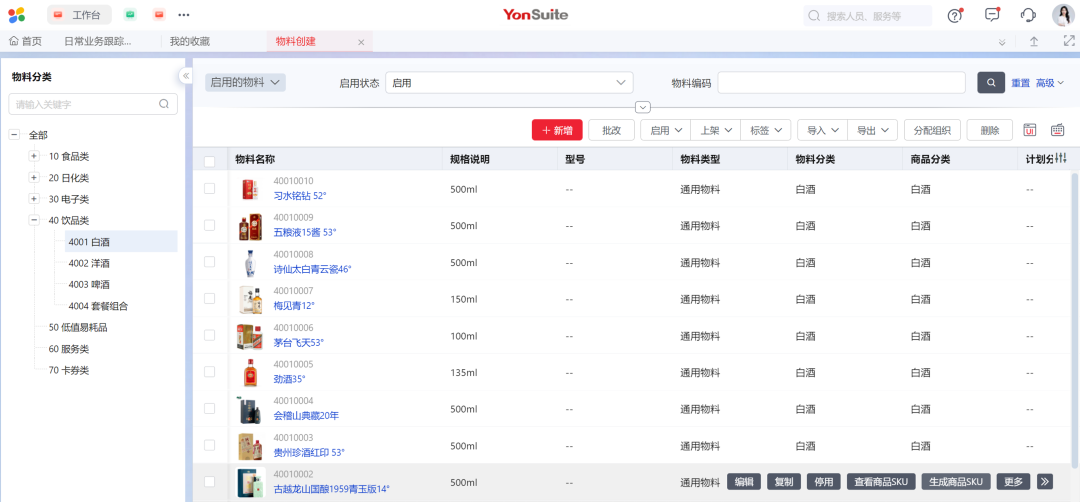The height and width of the screenshot is (502, 1080).
Task: Open the 导出 dropdown
Action: click(872, 130)
